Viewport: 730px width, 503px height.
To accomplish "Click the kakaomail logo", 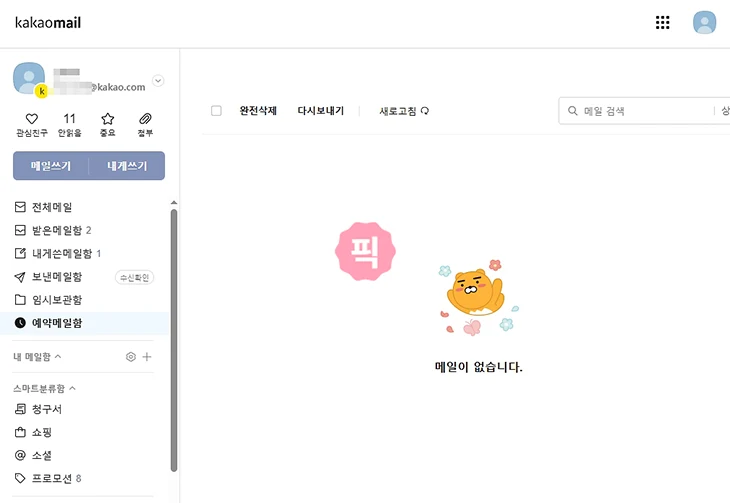I will pos(48,22).
